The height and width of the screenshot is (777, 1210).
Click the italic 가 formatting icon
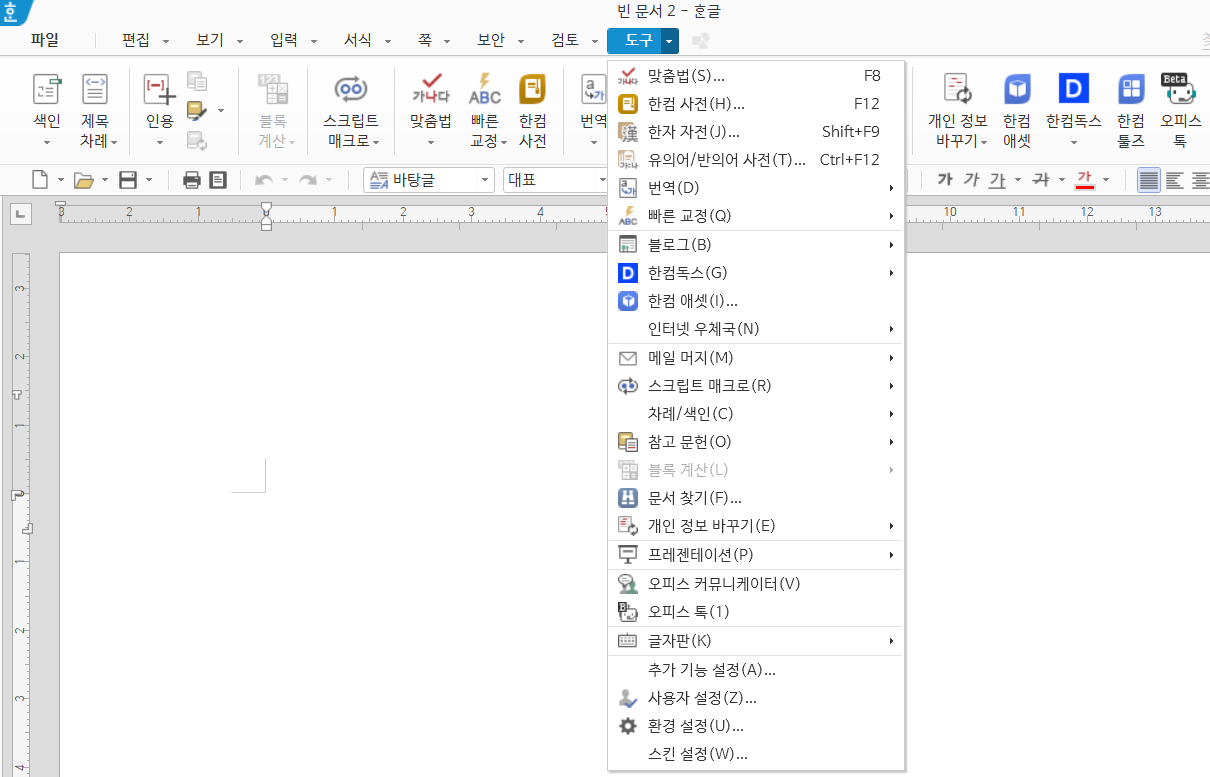(971, 180)
